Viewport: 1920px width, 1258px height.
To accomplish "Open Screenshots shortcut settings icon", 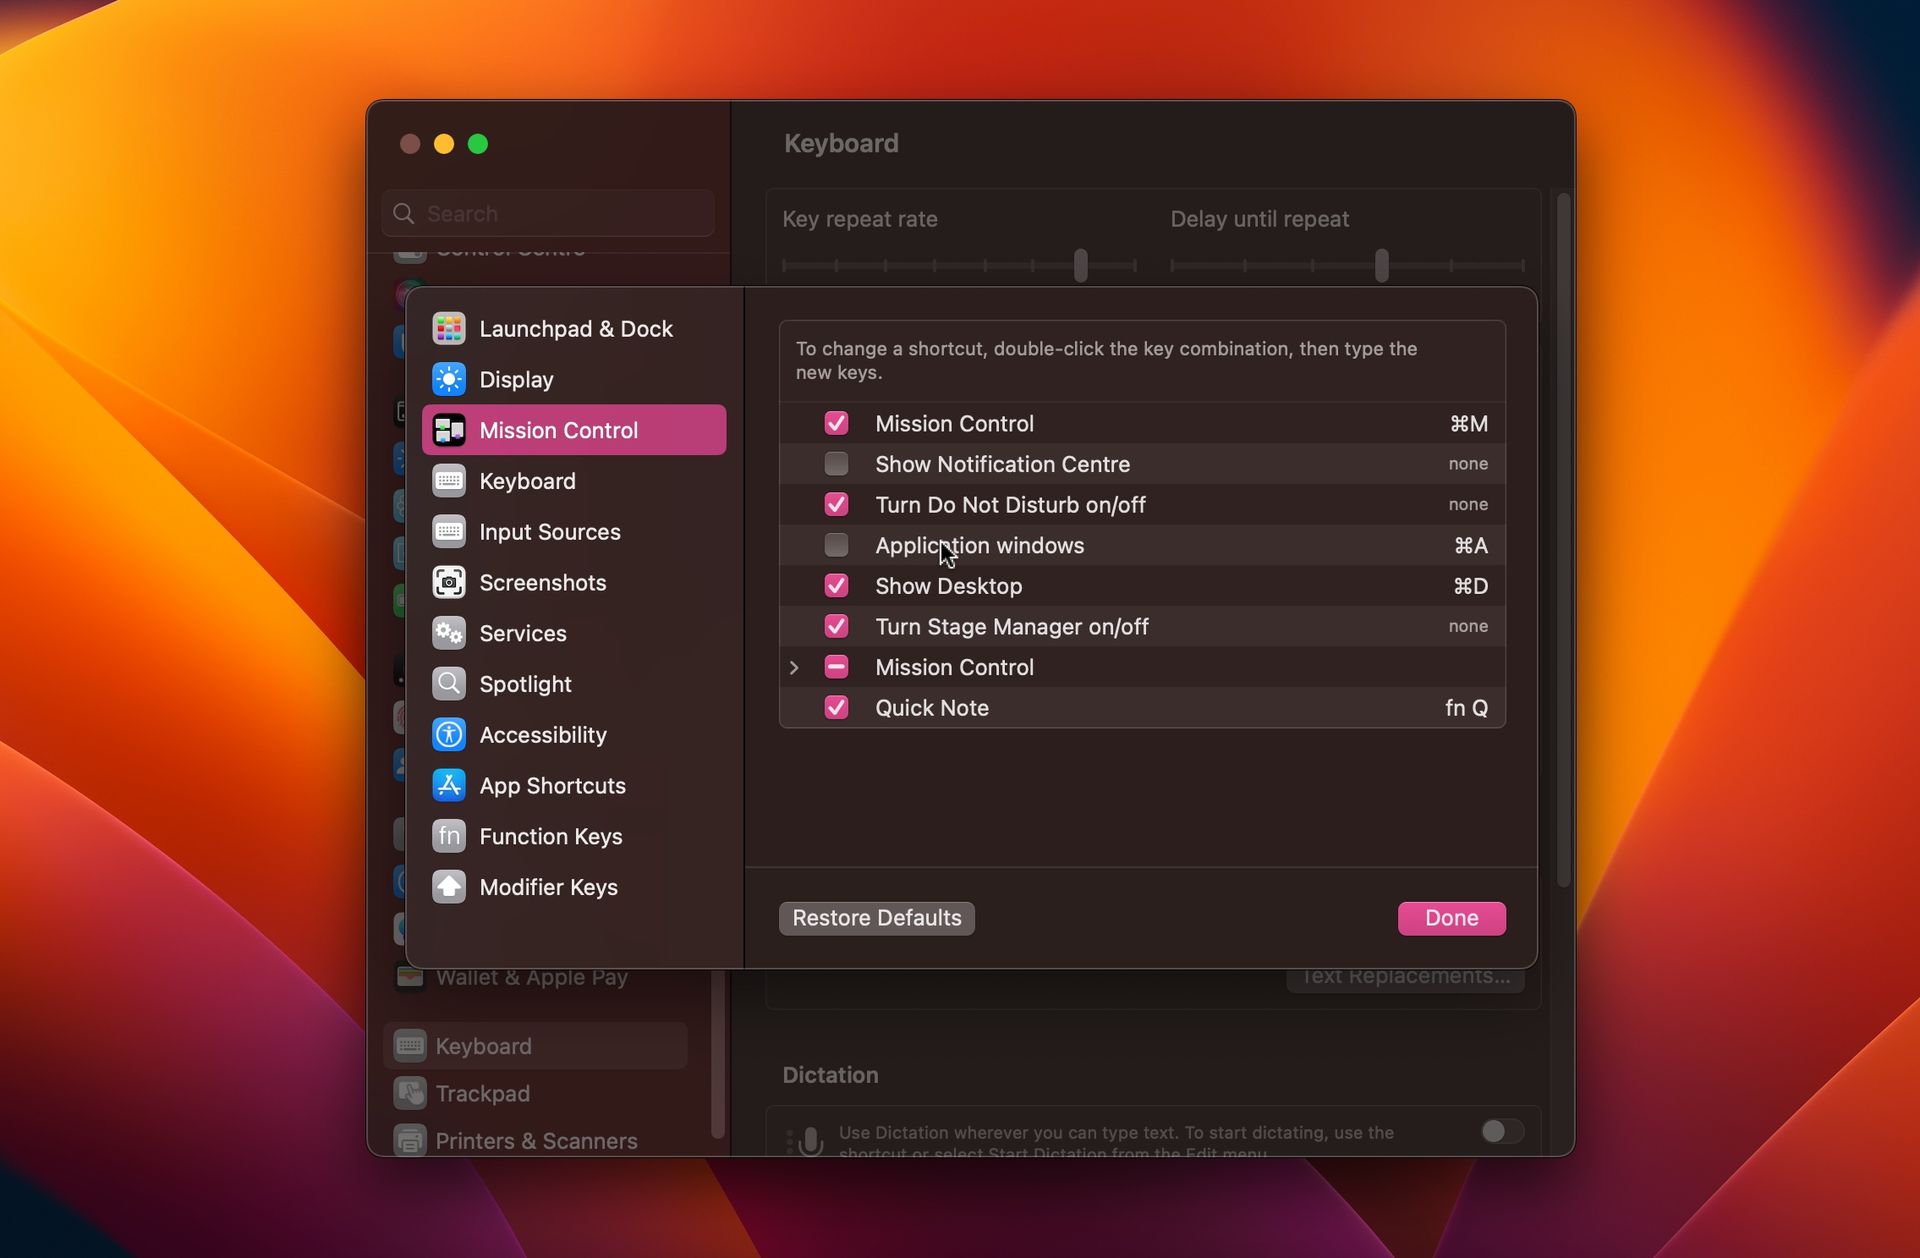I will pos(449,582).
